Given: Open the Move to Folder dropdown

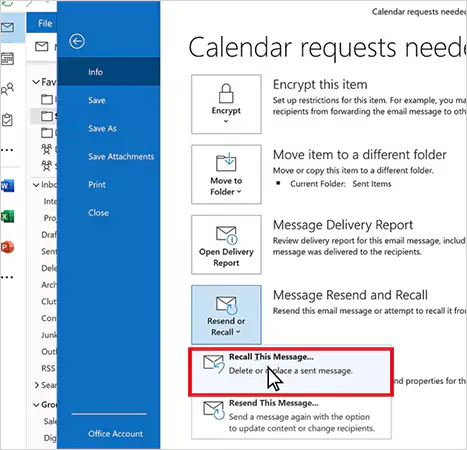Looking at the screenshot, I should tap(226, 174).
